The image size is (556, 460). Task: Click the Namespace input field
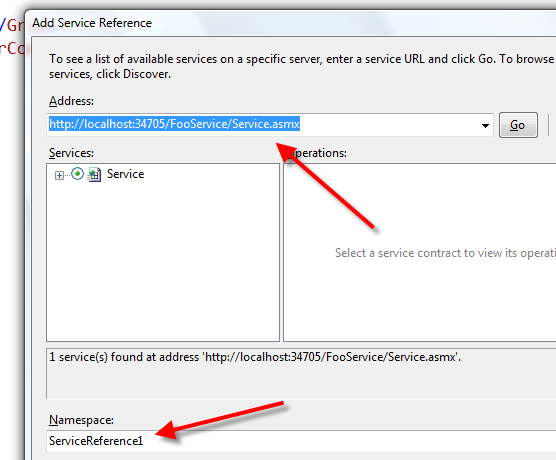point(301,441)
